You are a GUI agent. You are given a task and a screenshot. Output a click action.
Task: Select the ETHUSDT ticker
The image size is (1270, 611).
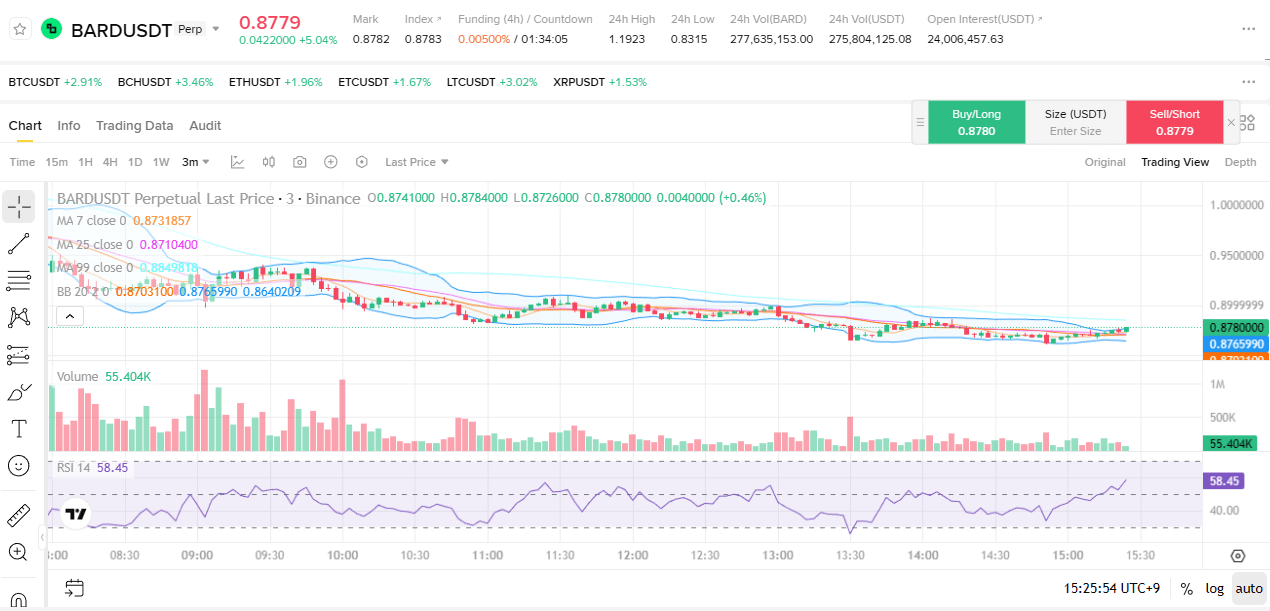point(275,82)
